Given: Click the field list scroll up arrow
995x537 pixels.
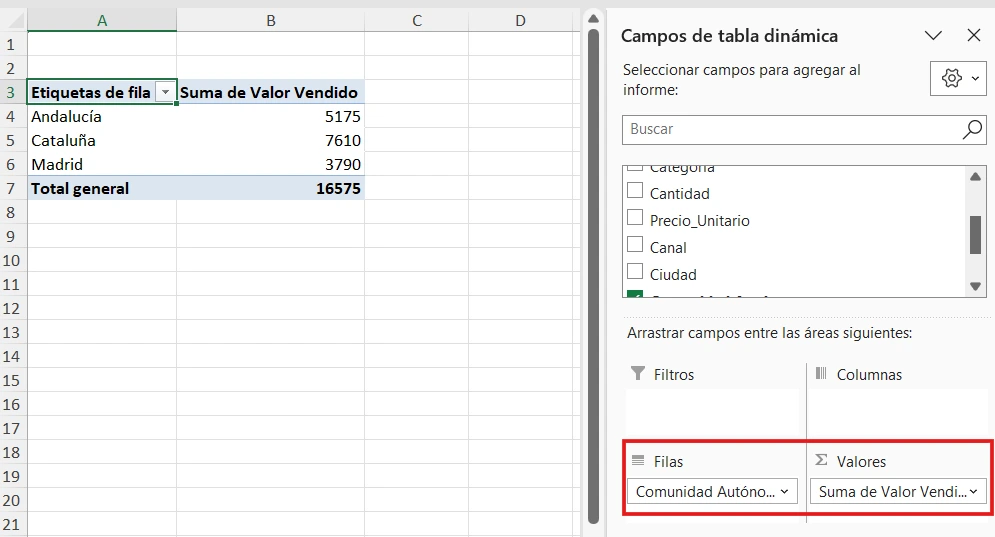Looking at the screenshot, I should tap(975, 176).
